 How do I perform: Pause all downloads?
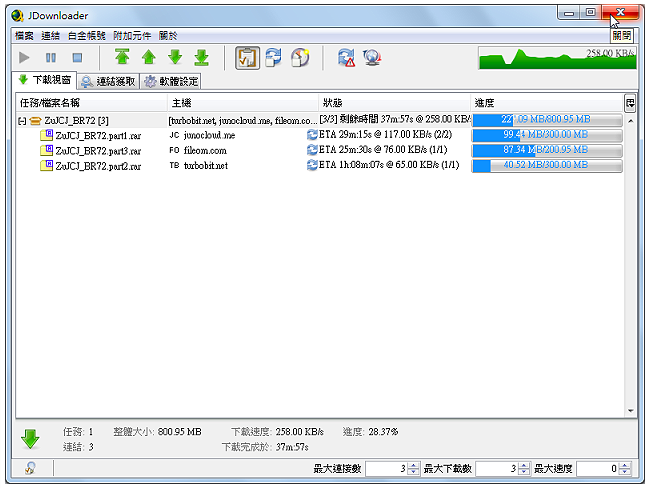point(51,58)
